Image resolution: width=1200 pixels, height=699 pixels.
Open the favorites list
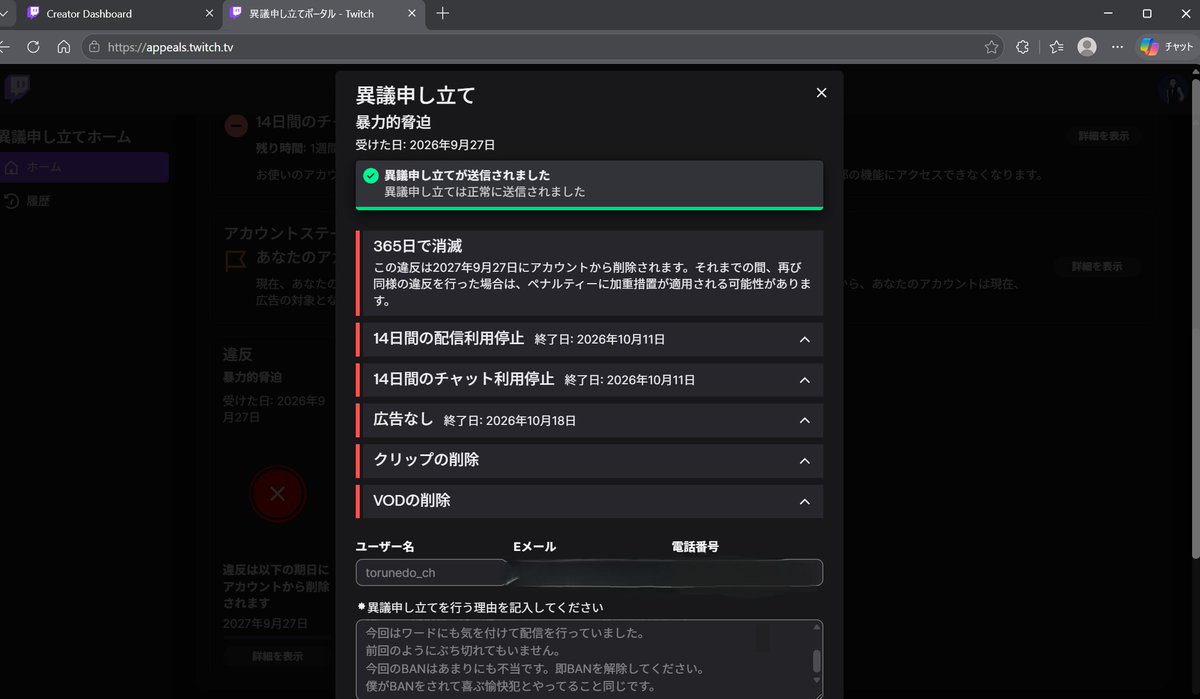(1057, 47)
